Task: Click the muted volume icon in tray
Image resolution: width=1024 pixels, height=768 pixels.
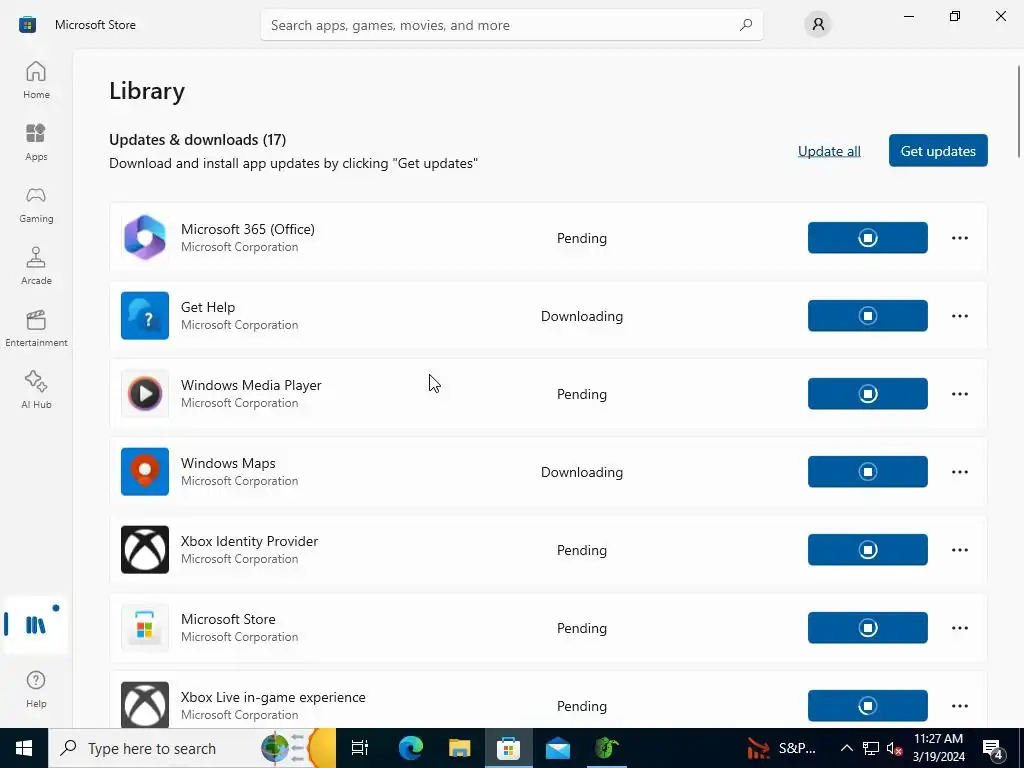Action: (x=895, y=748)
